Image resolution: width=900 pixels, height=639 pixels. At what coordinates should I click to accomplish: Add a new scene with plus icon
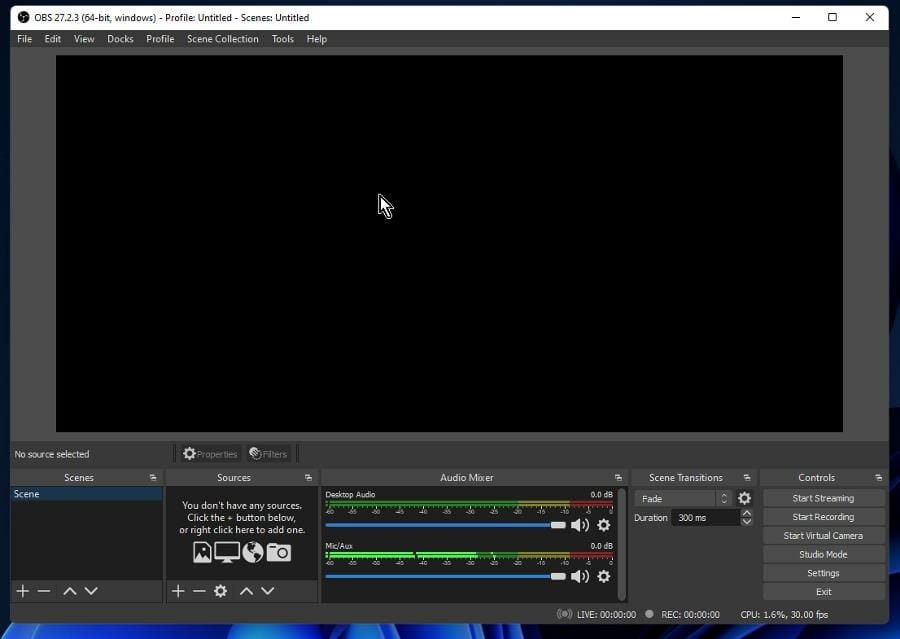click(23, 591)
